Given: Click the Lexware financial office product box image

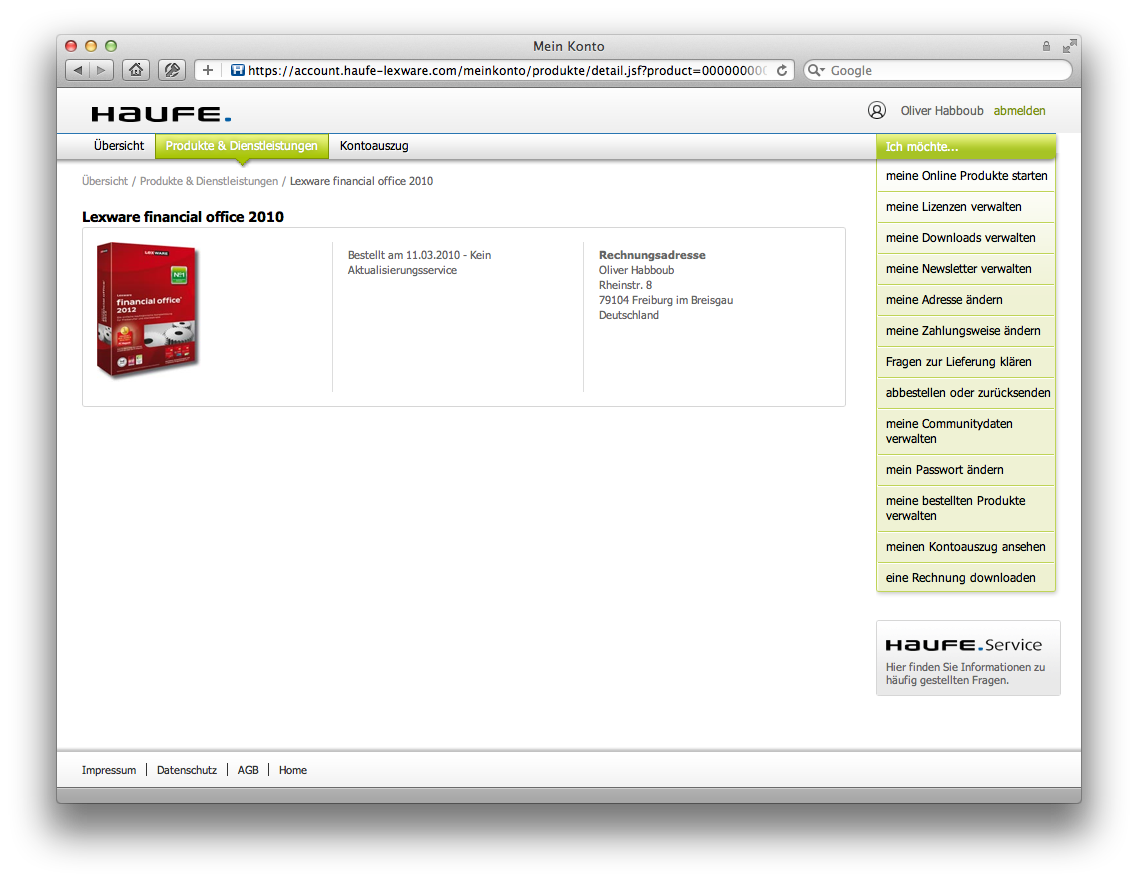Looking at the screenshot, I should (x=147, y=310).
